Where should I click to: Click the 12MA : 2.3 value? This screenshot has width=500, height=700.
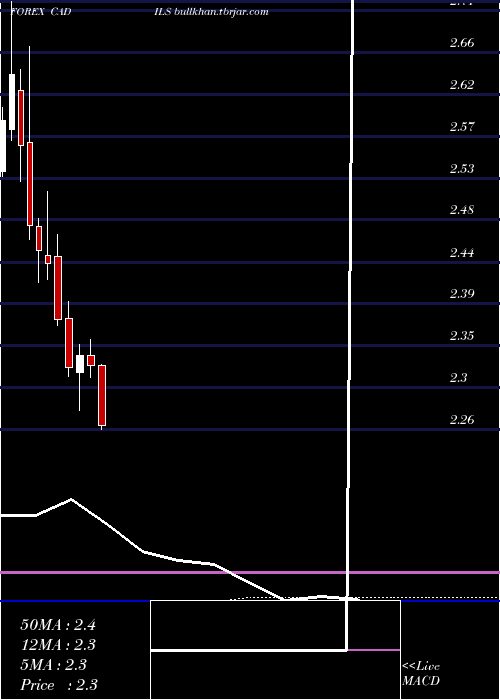pos(58,645)
